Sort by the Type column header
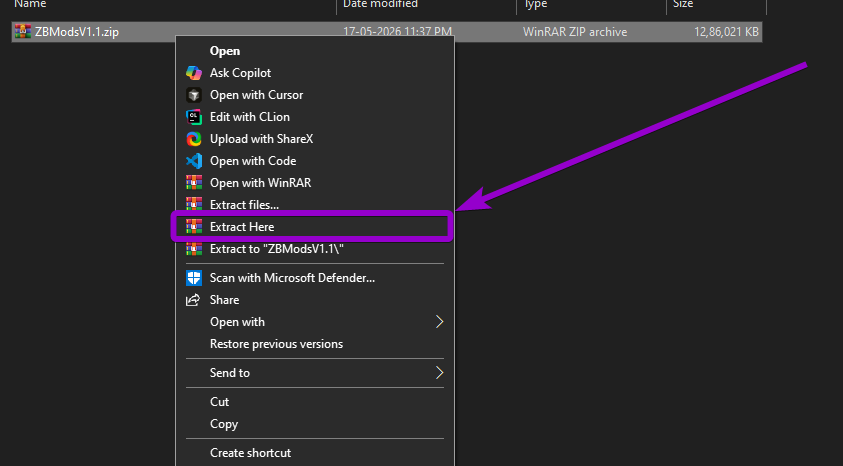The width and height of the screenshot is (843, 466). tap(535, 4)
